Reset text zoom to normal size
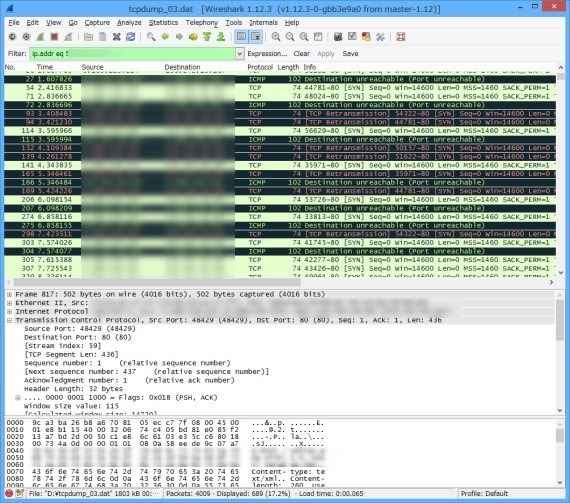This screenshot has width=570, height=503. point(304,37)
